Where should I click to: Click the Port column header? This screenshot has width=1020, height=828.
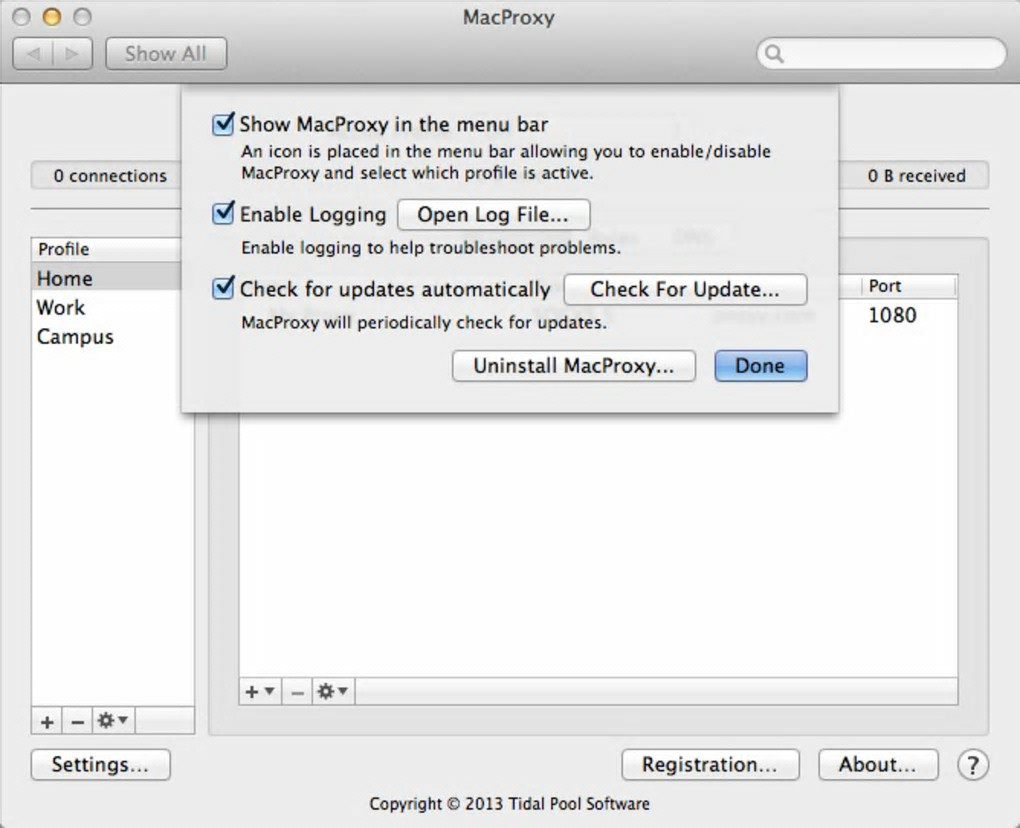908,286
